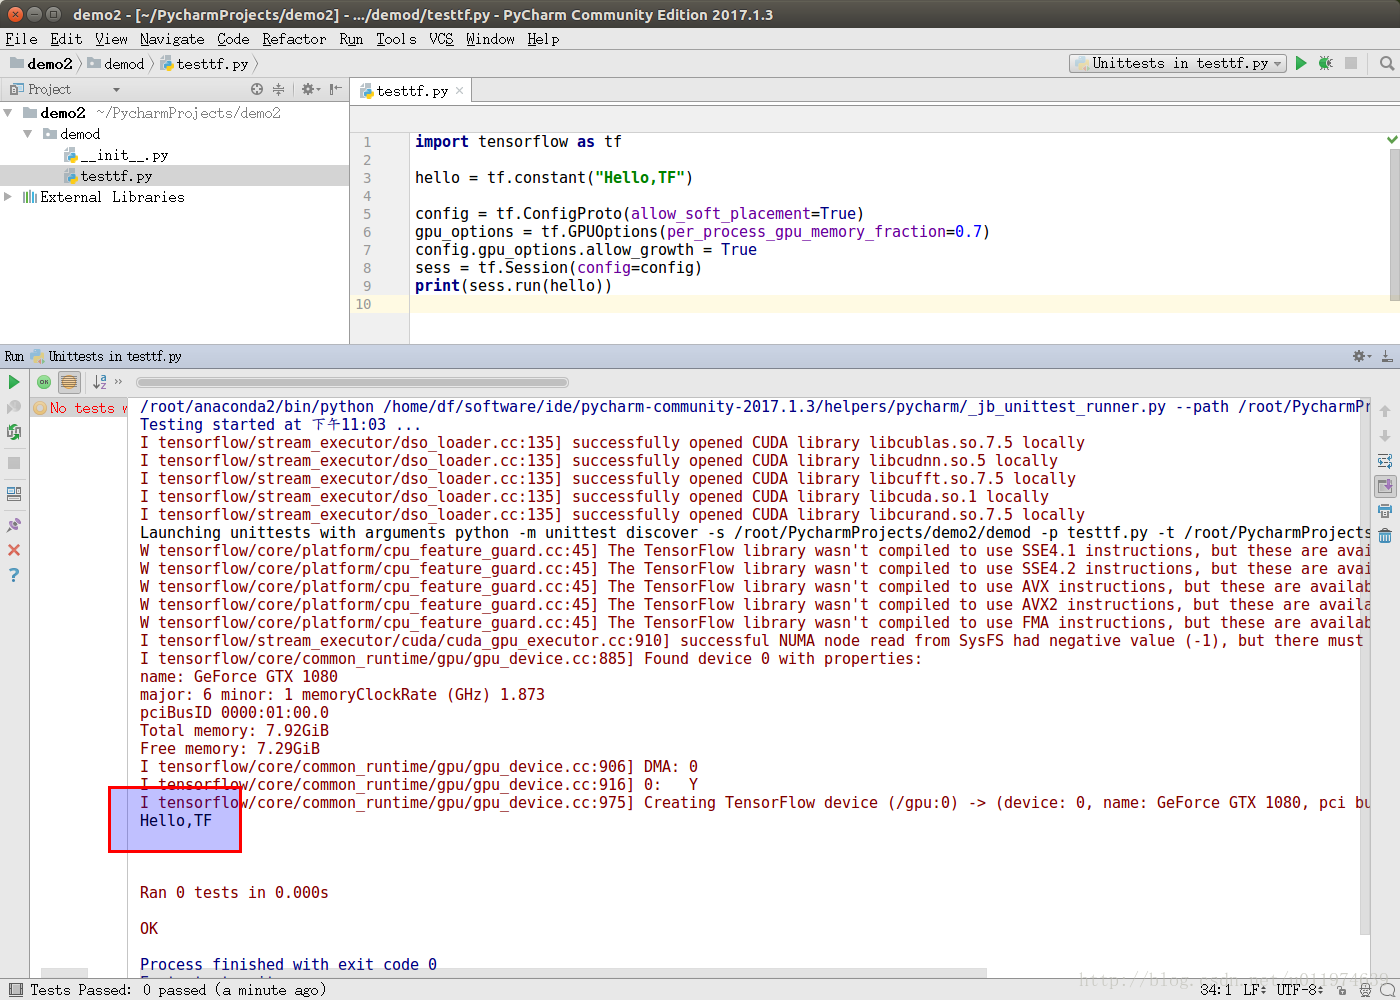This screenshot has height=1000, width=1400.
Task: Open the Tools menu
Action: [x=396, y=39]
